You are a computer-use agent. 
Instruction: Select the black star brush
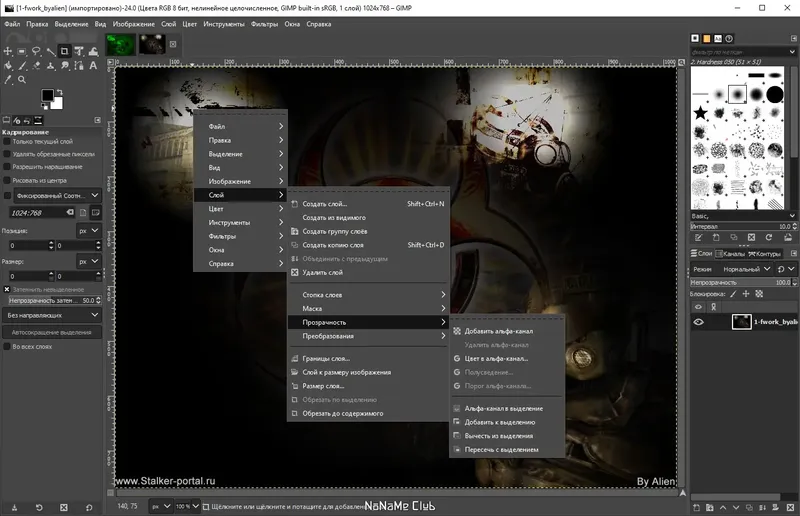pos(700,113)
